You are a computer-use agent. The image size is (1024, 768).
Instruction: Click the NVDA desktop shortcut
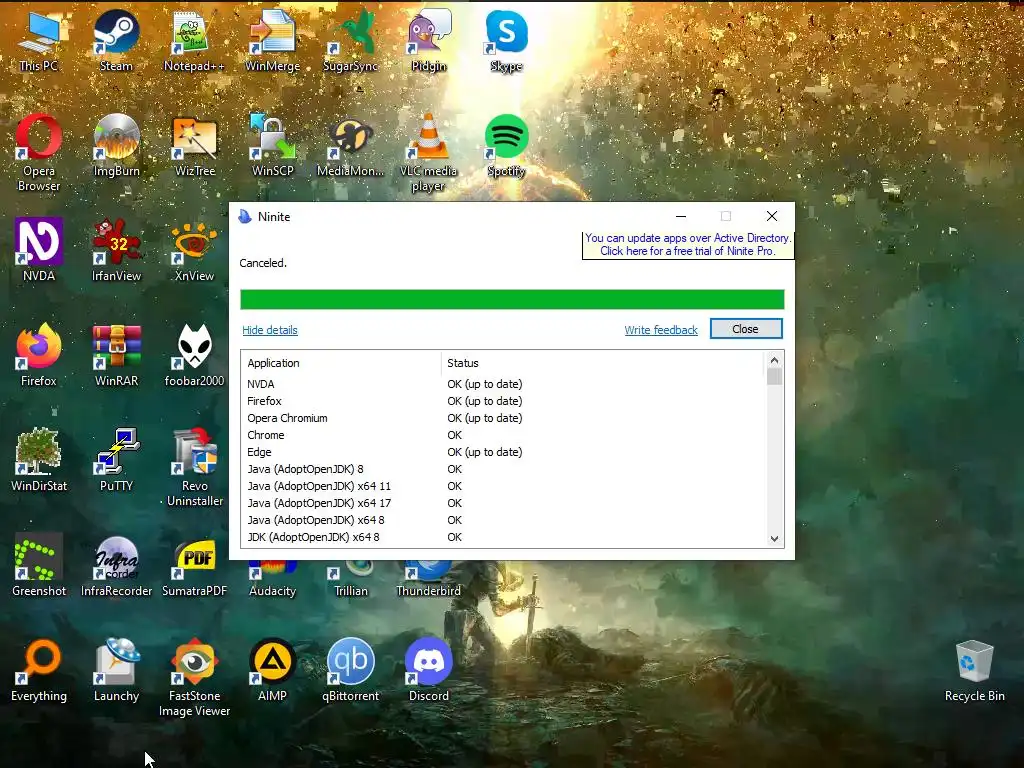click(x=39, y=249)
